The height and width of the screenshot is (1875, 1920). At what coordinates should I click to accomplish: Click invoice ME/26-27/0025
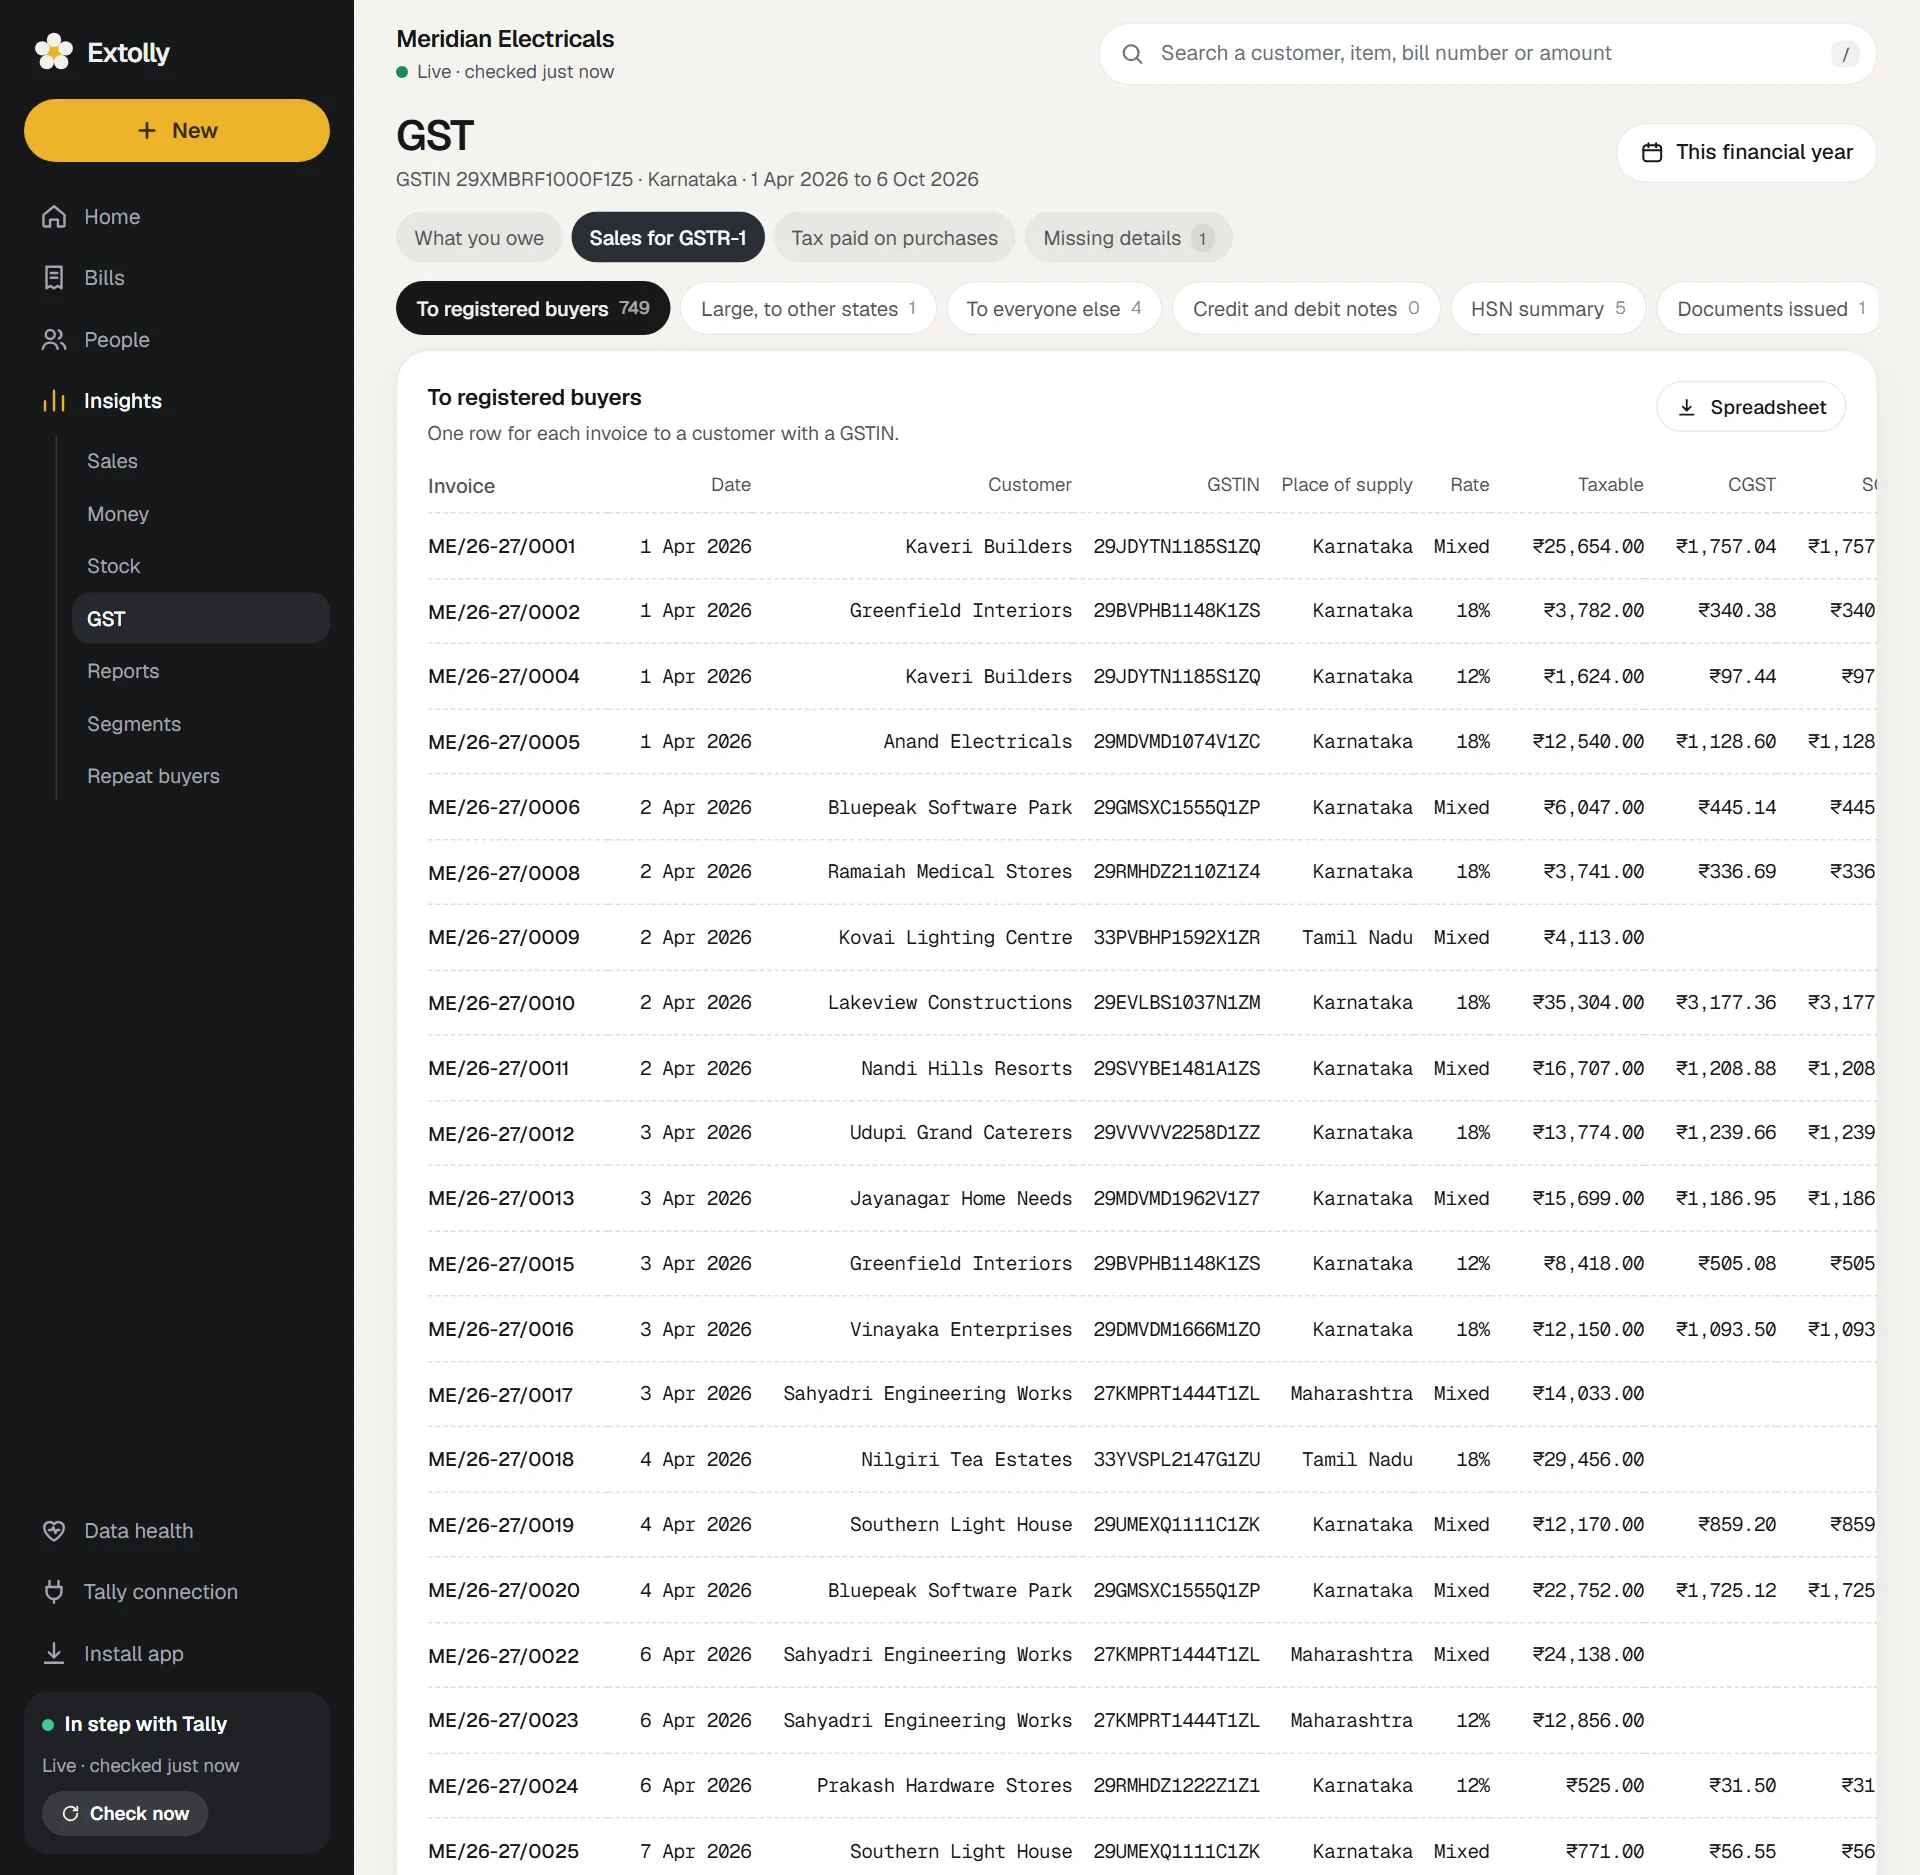pyautogui.click(x=503, y=1852)
